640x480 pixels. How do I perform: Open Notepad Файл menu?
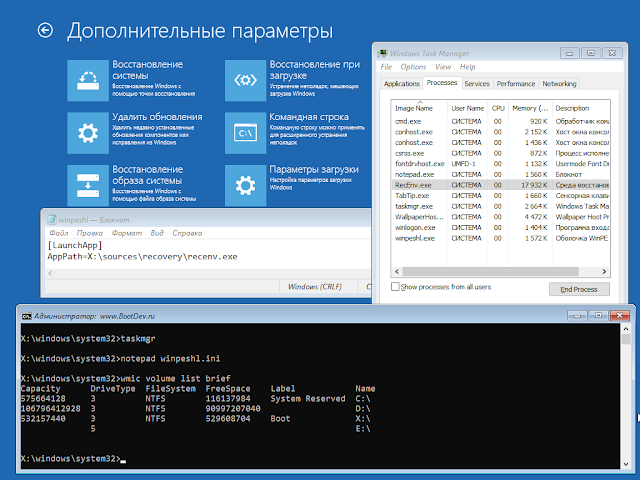click(x=59, y=233)
